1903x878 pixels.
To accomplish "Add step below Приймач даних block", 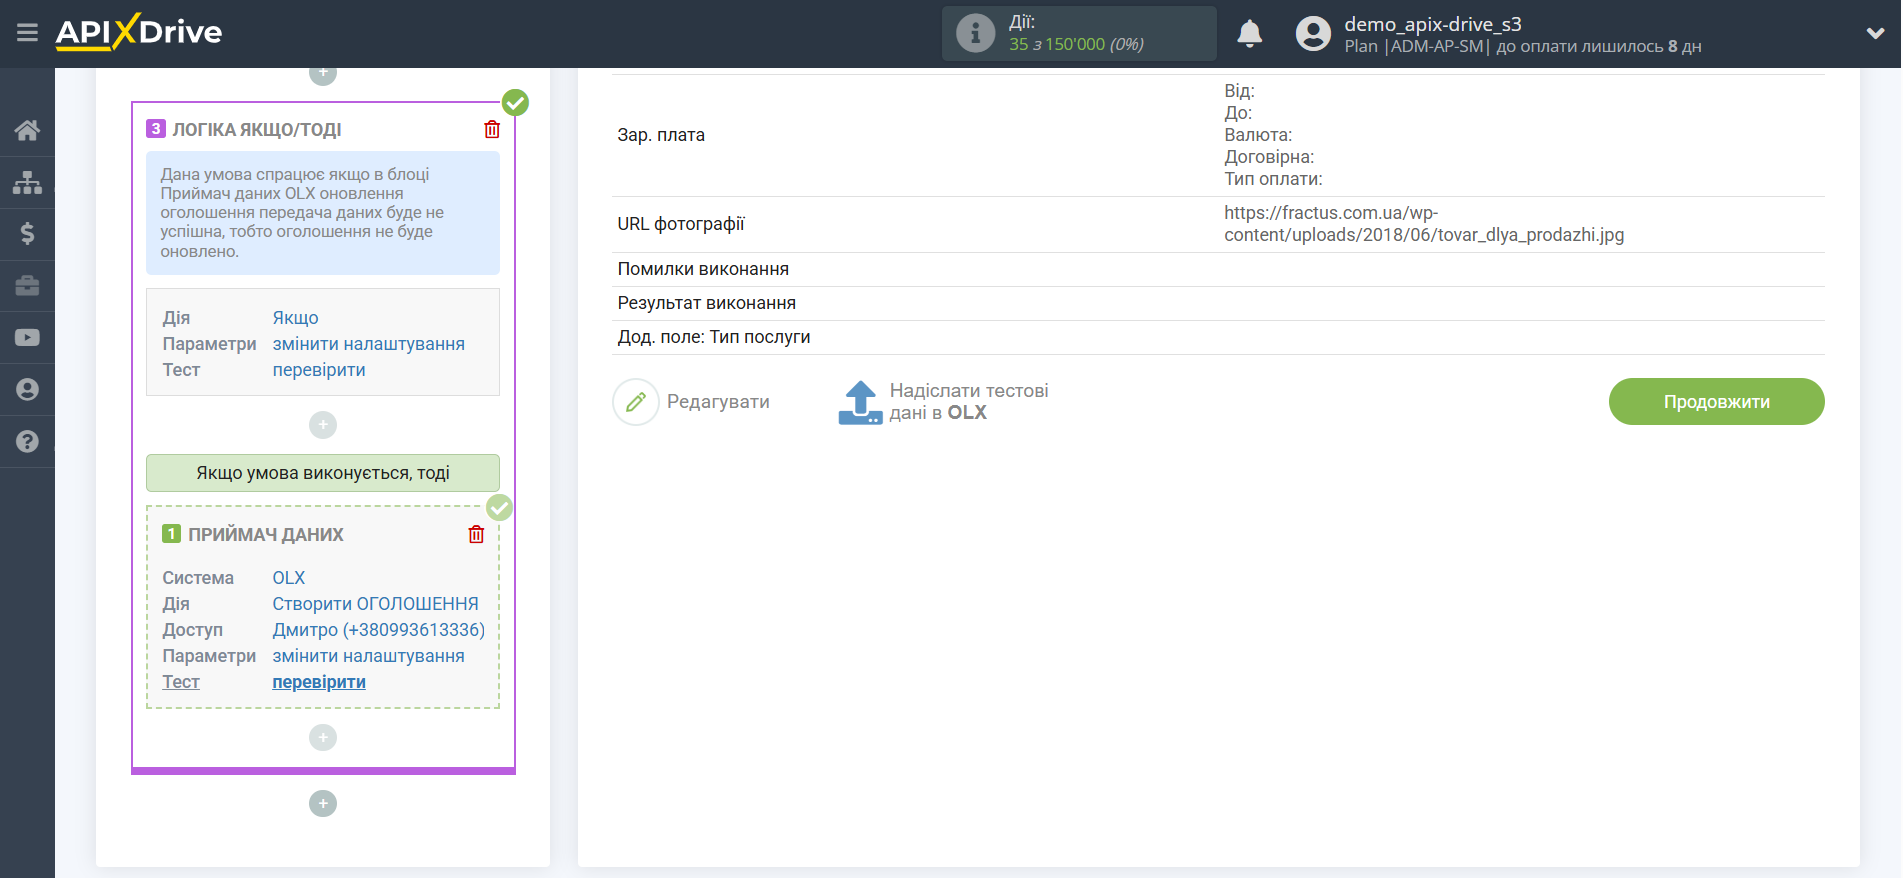I will coord(323,737).
